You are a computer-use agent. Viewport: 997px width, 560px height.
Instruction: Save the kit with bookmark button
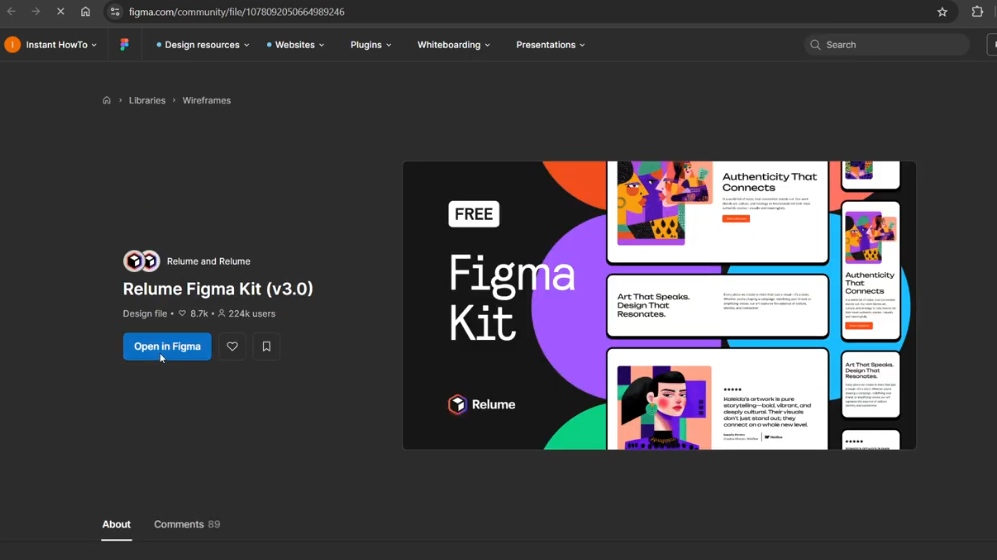266,346
